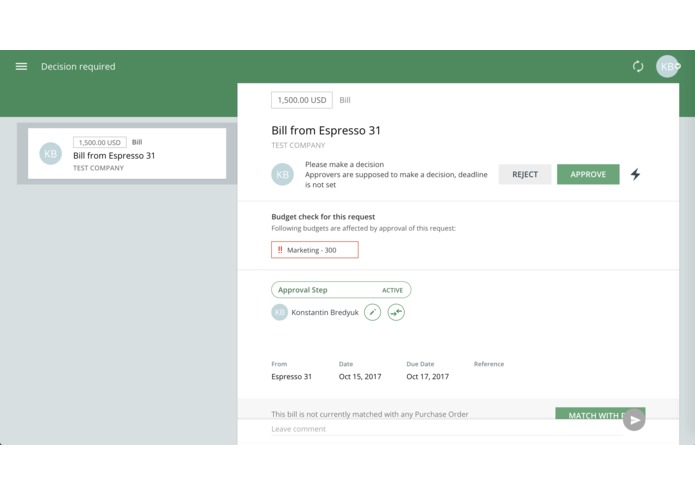The height and width of the screenshot is (494, 695).
Task: Open the KB user profile avatar in header
Action: [668, 66]
